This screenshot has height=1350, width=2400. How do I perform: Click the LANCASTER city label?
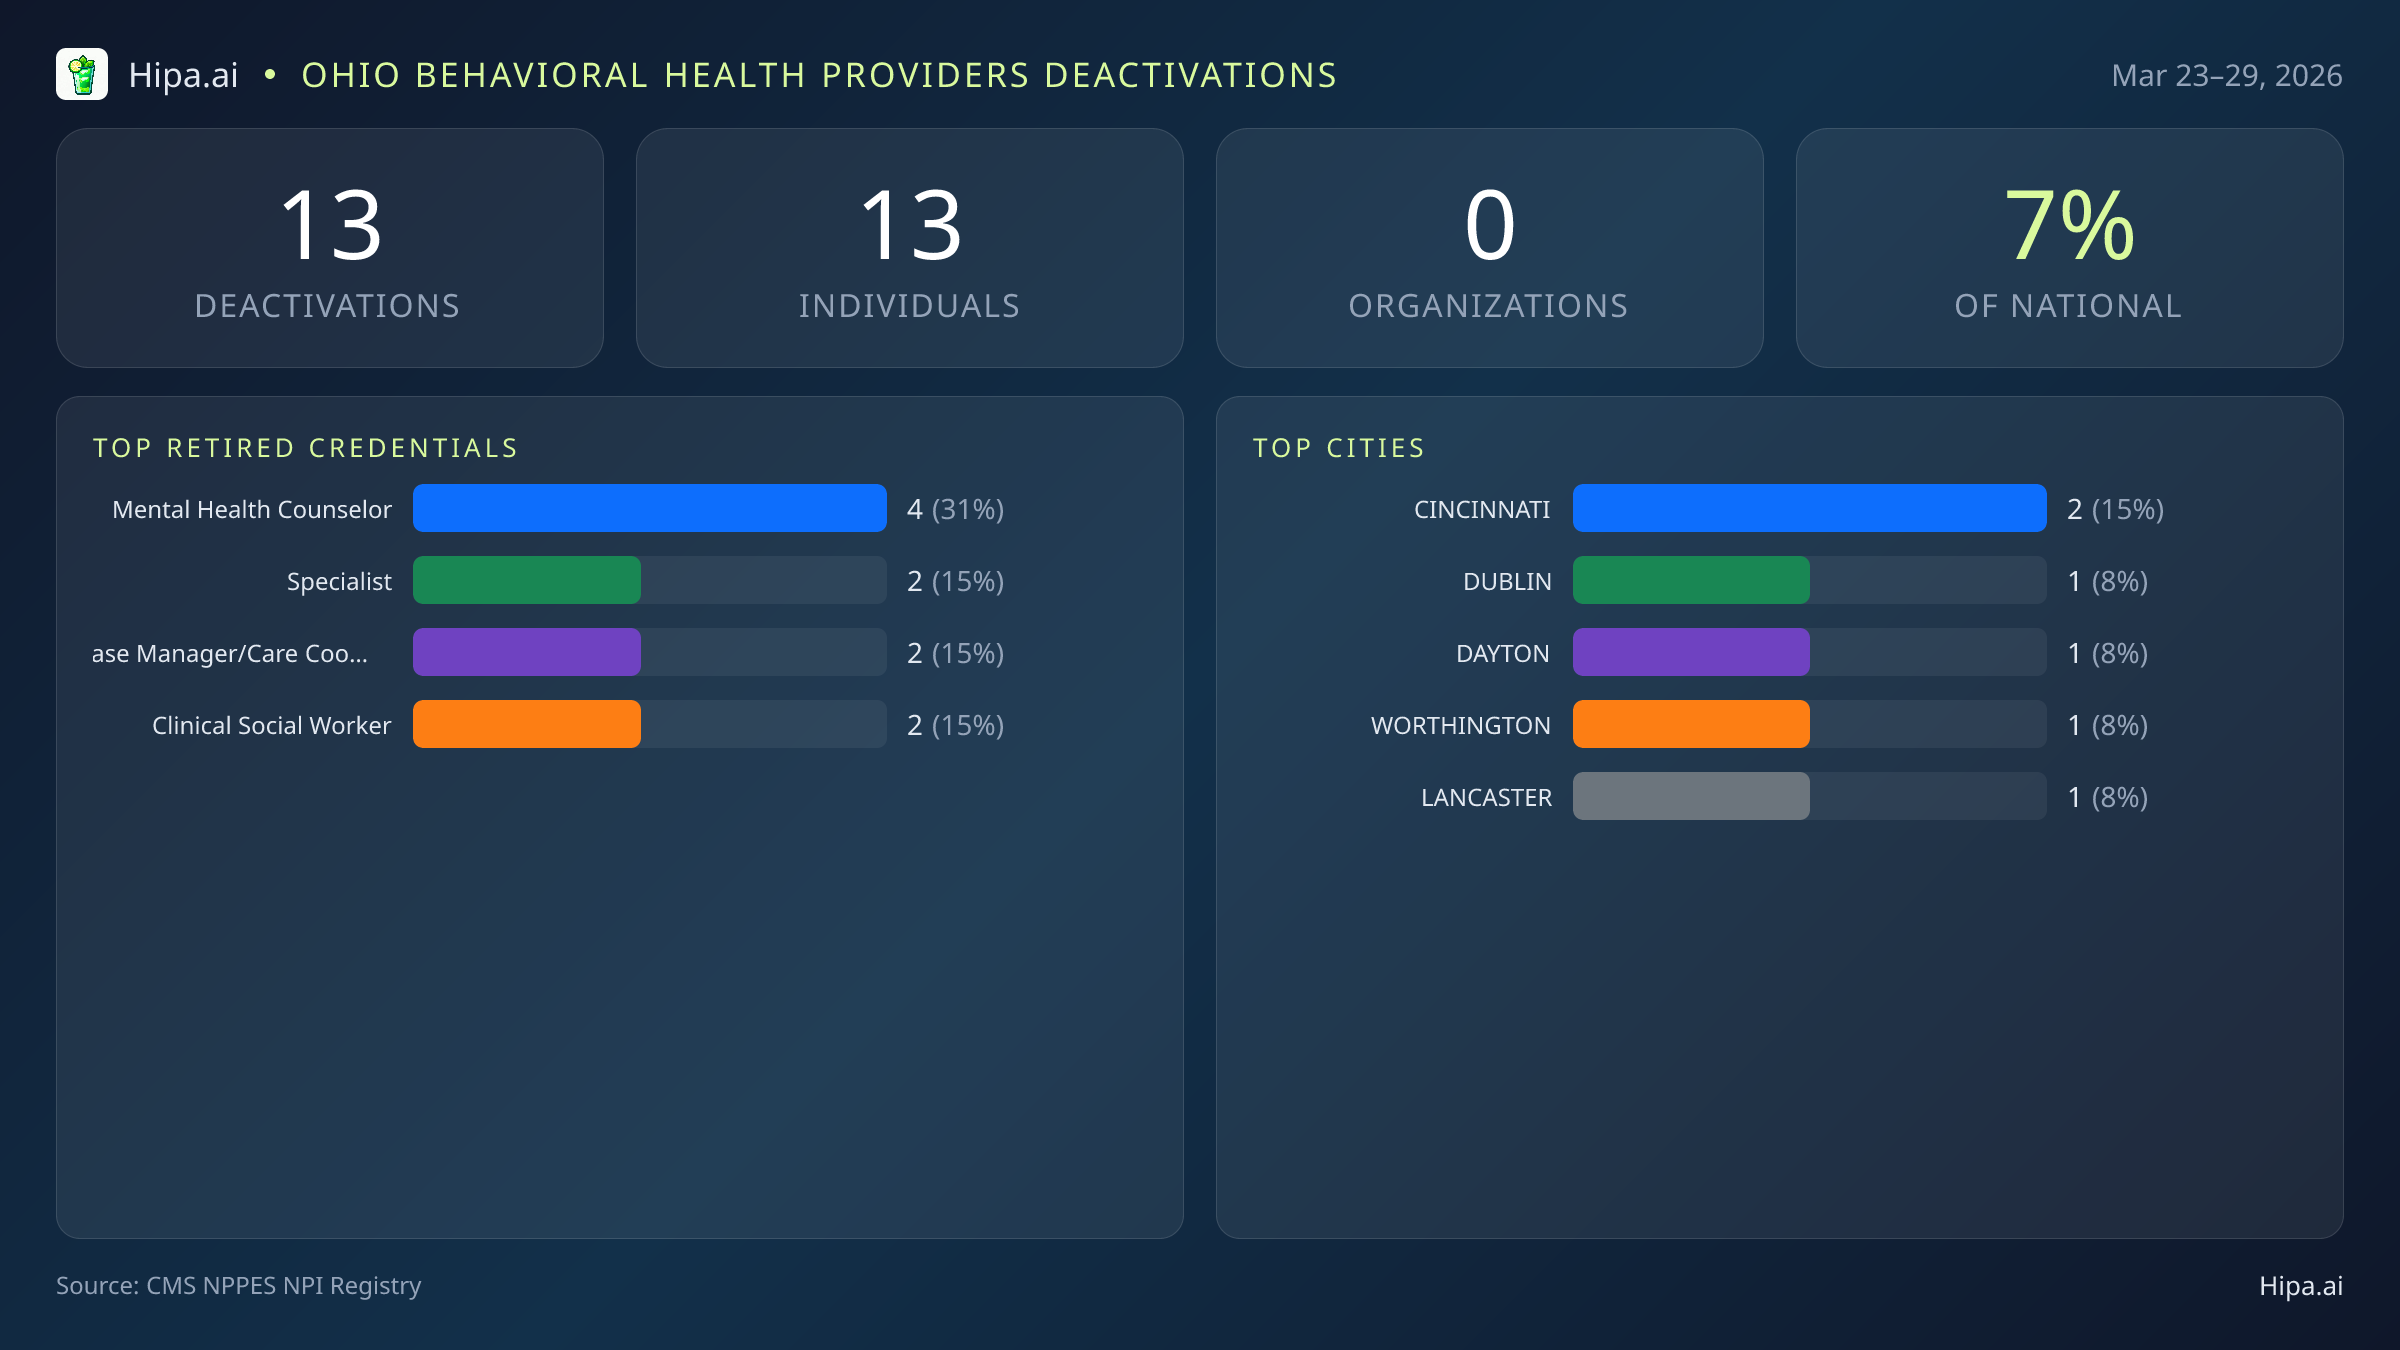pyautogui.click(x=1487, y=797)
